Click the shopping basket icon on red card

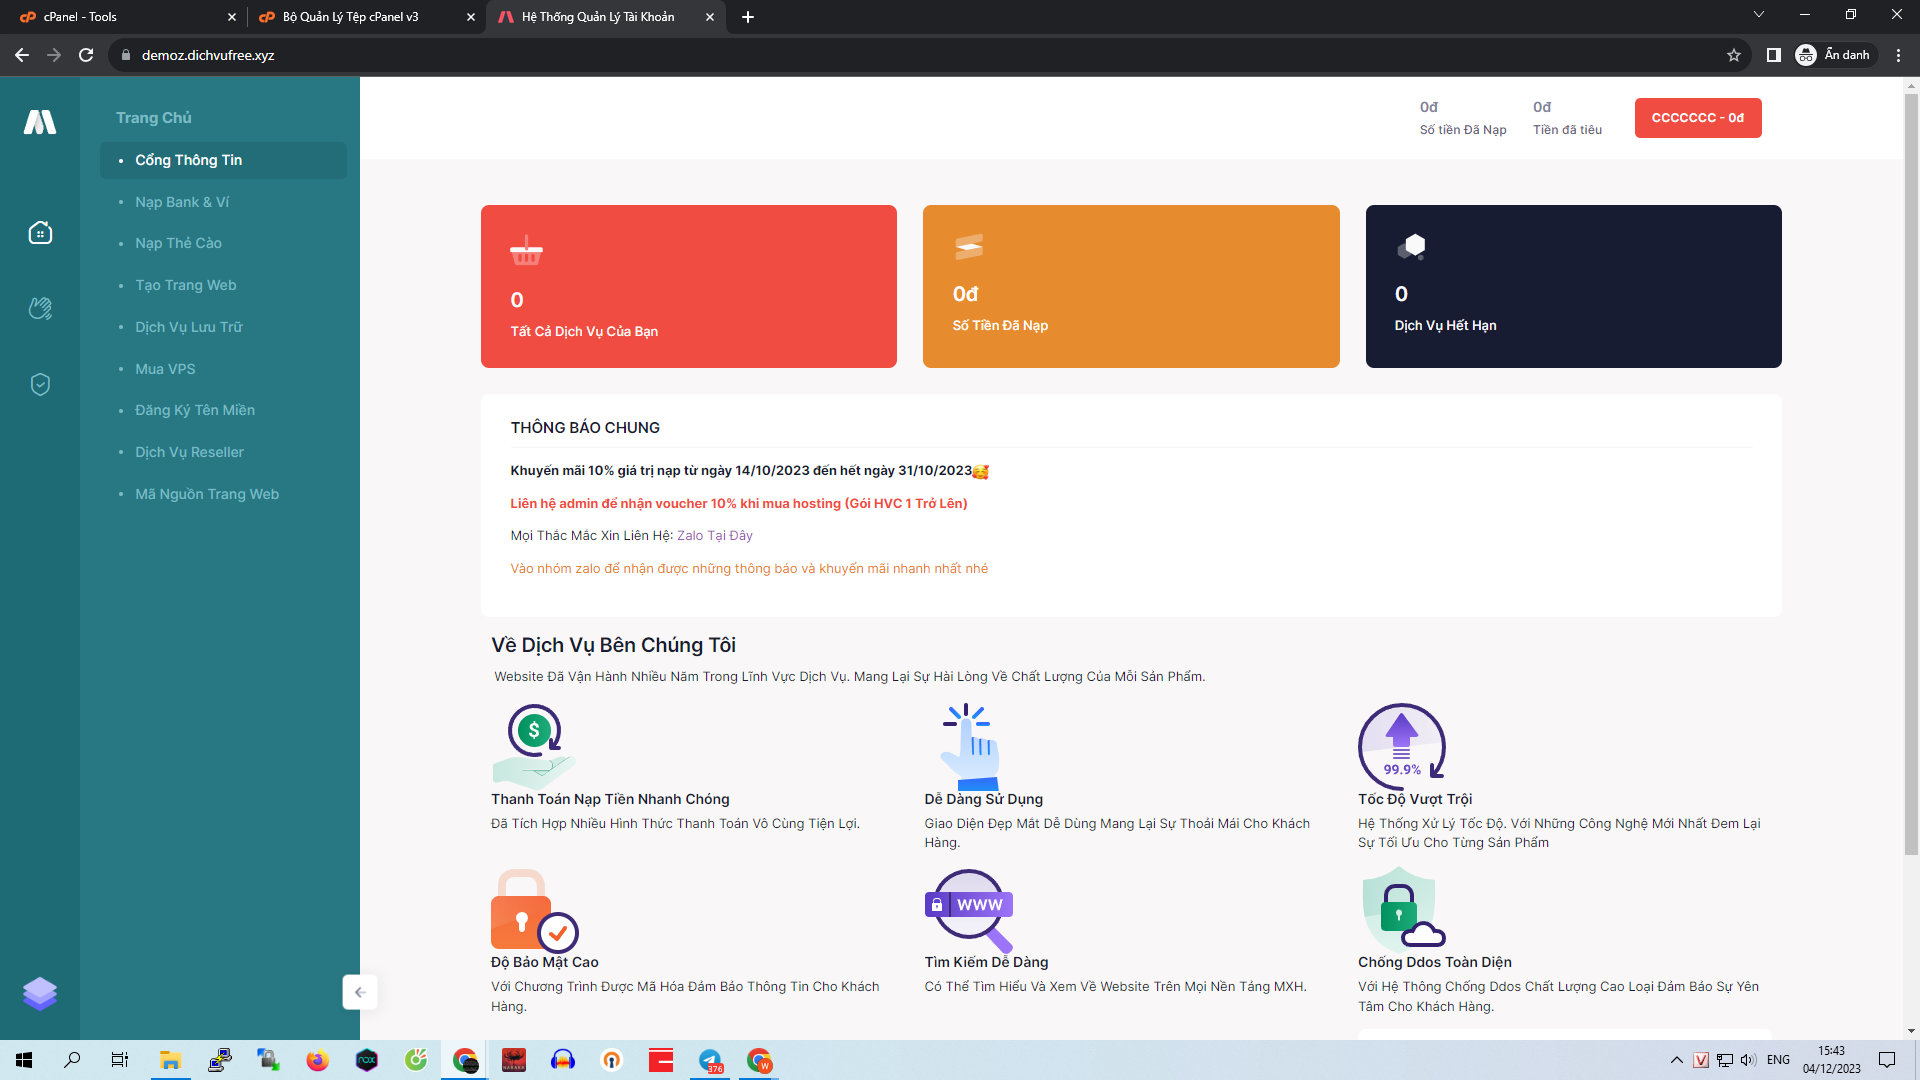527,252
